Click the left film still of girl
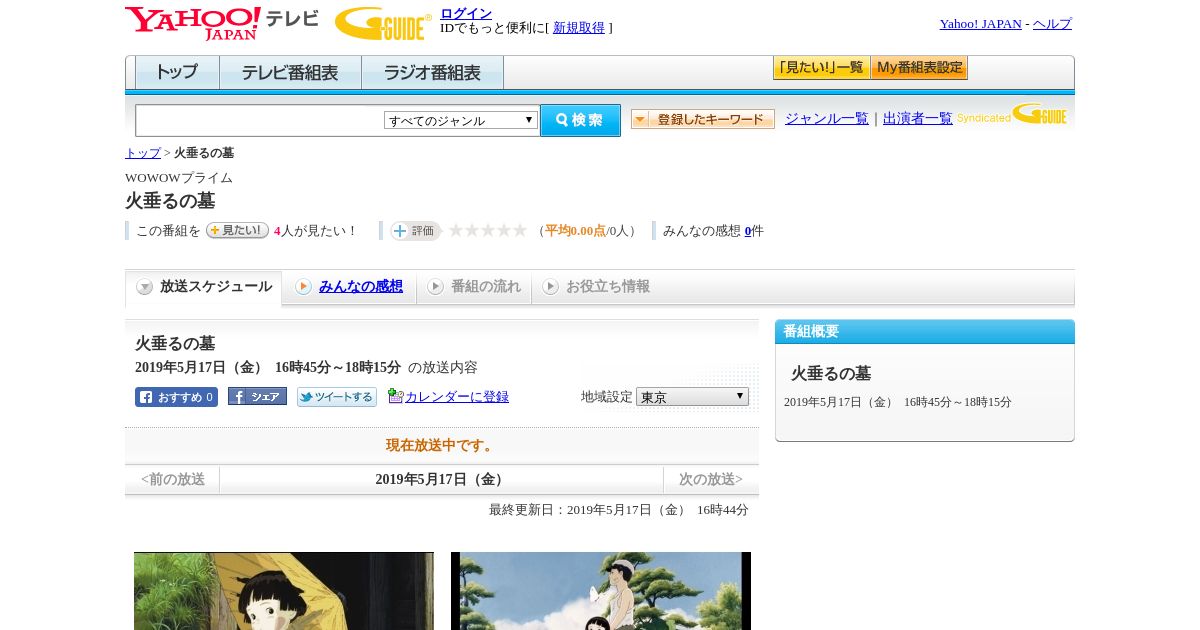This screenshot has height=630, width=1200. tap(284, 591)
